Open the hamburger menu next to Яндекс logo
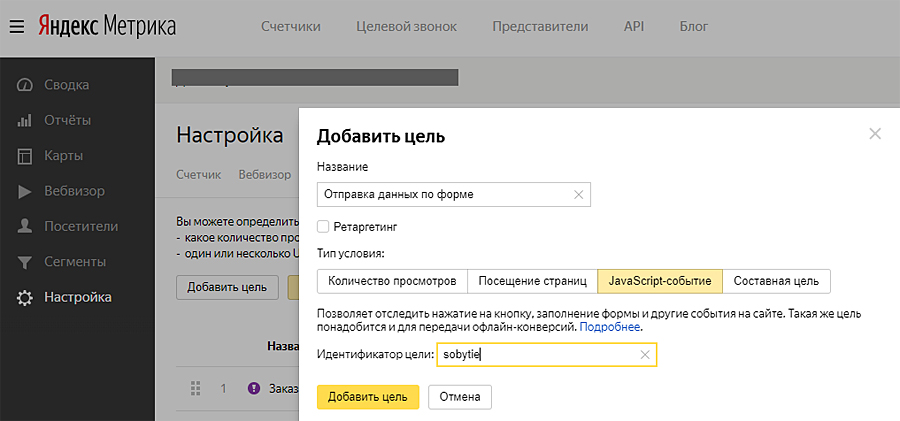 (x=17, y=26)
